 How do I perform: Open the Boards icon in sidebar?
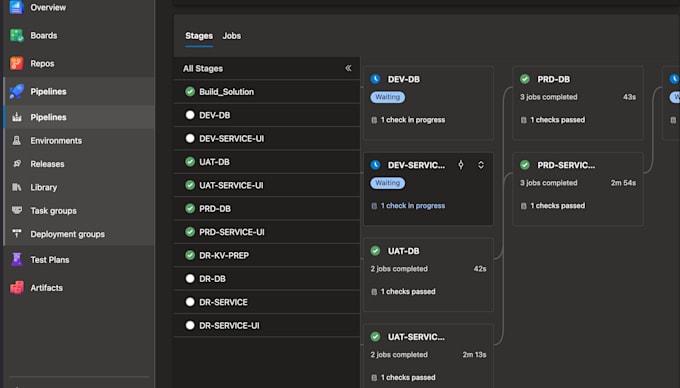[x=16, y=36]
